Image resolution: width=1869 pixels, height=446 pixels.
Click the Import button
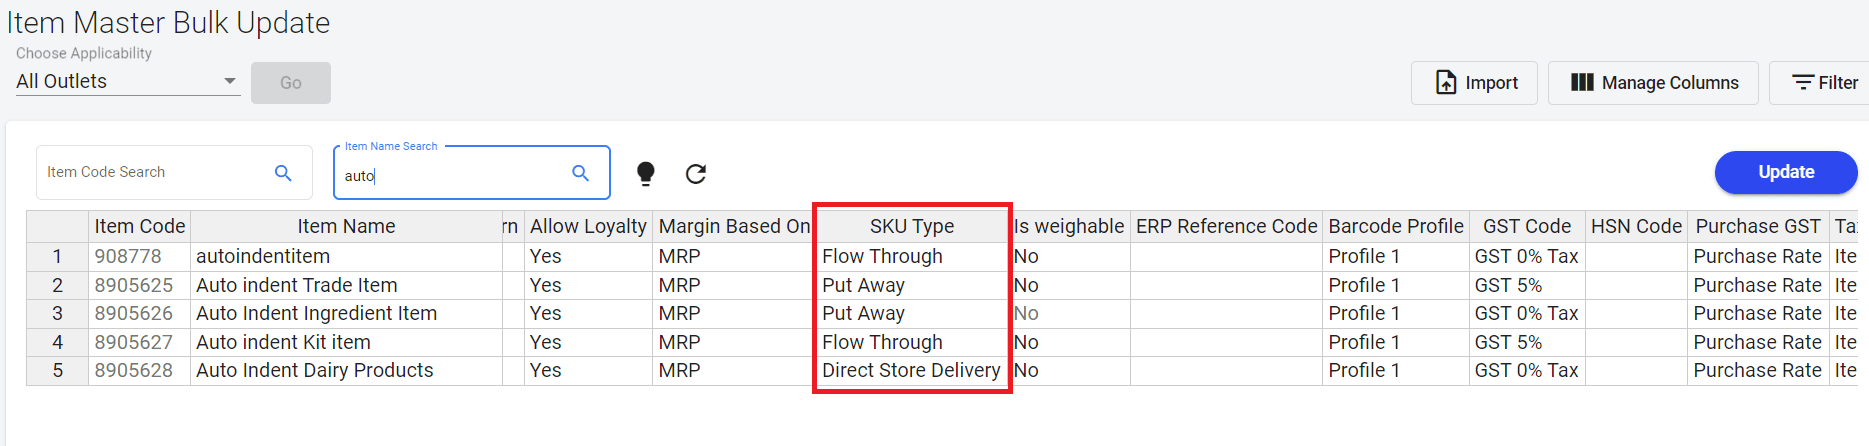1474,83
